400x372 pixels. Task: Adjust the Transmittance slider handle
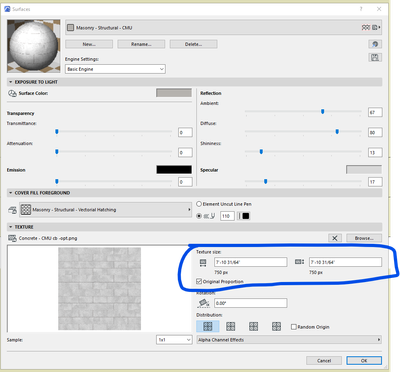57,132
